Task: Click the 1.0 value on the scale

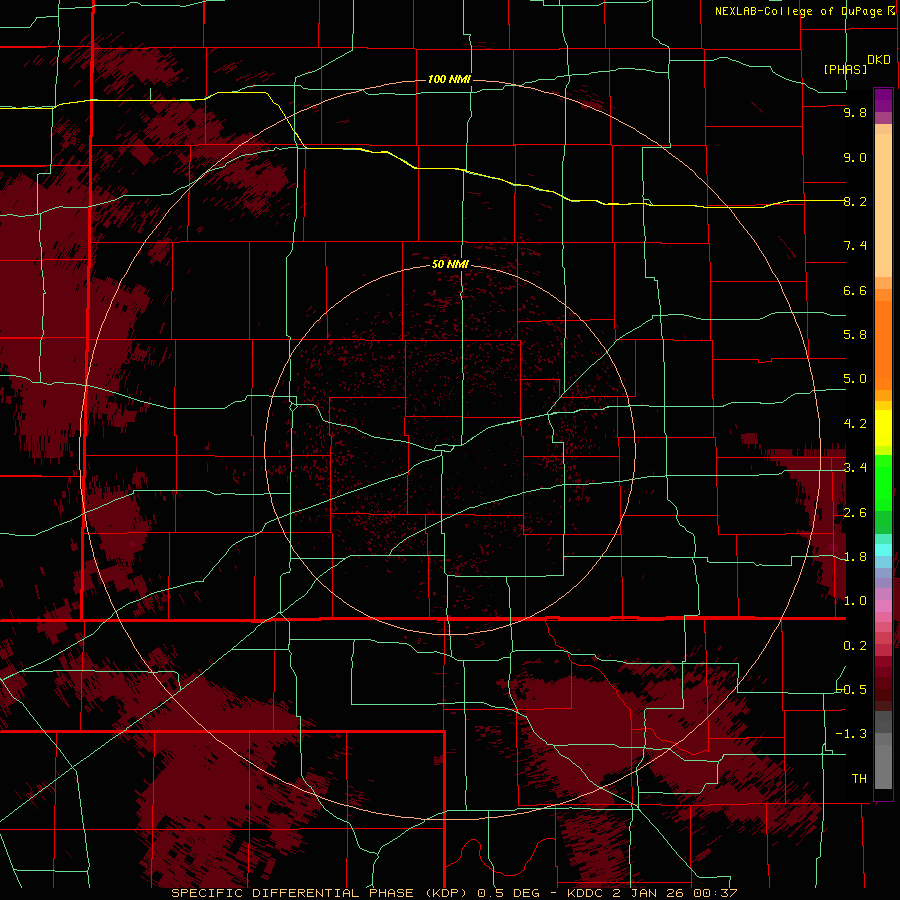Action: tap(855, 601)
